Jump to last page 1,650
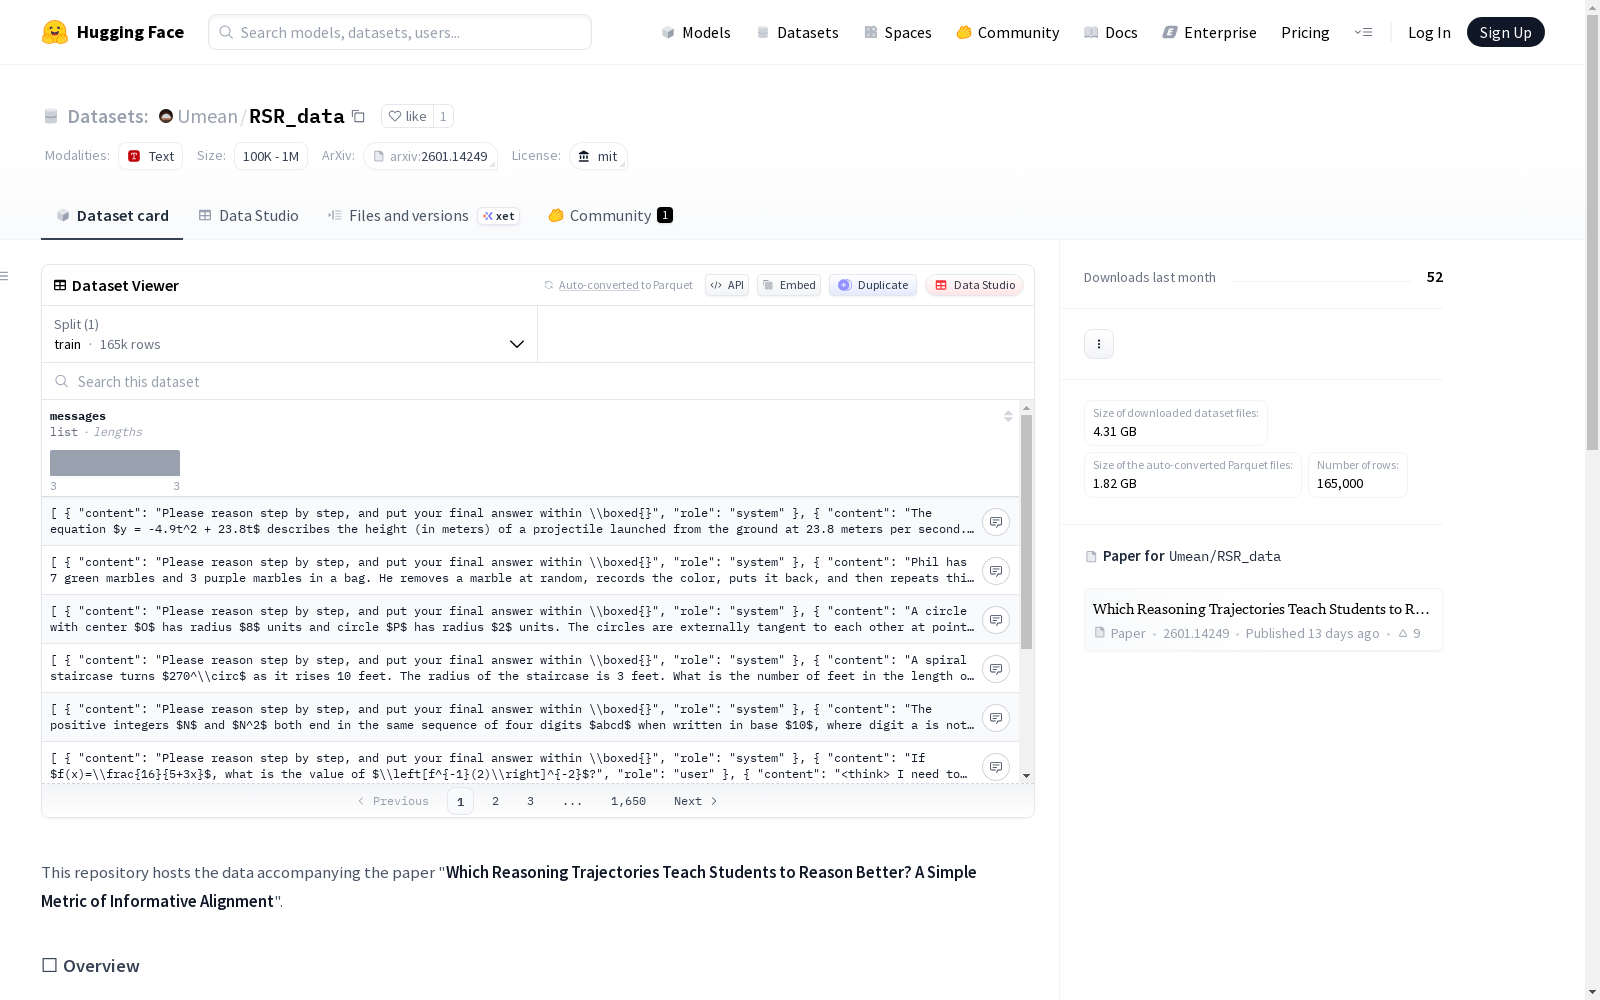 click(628, 801)
